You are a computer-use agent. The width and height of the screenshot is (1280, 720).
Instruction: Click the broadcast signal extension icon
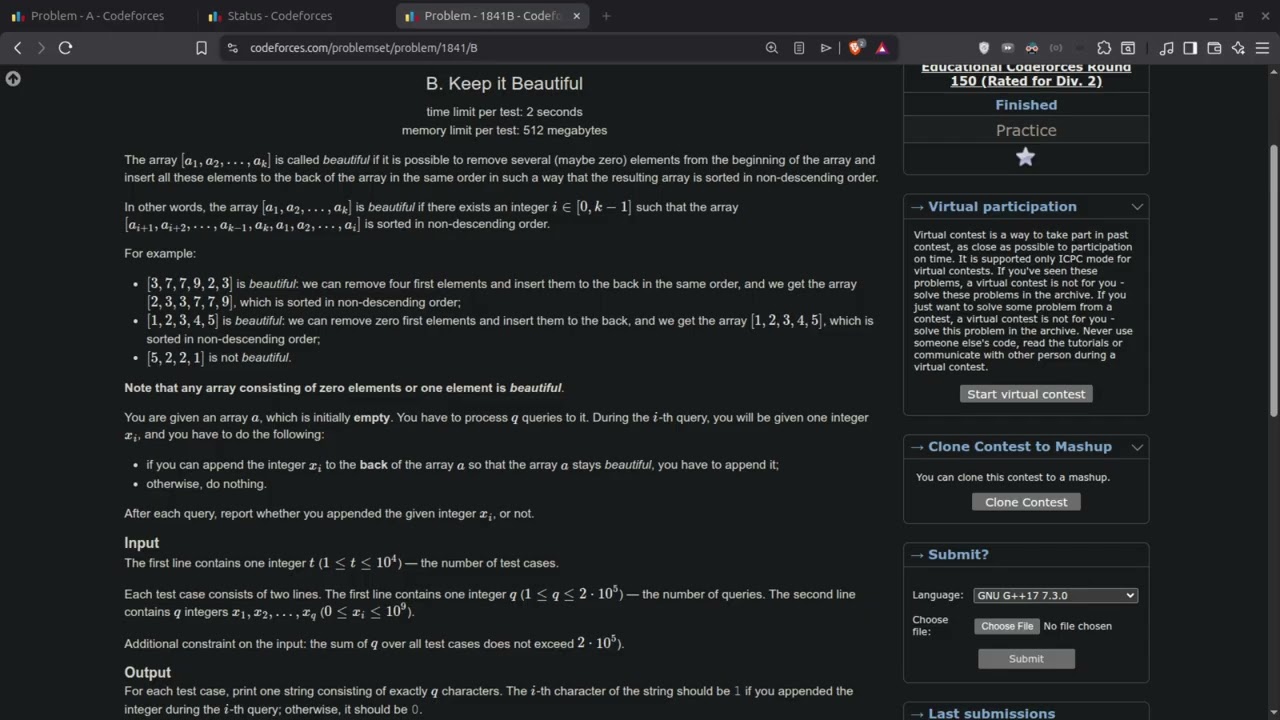[1056, 47]
